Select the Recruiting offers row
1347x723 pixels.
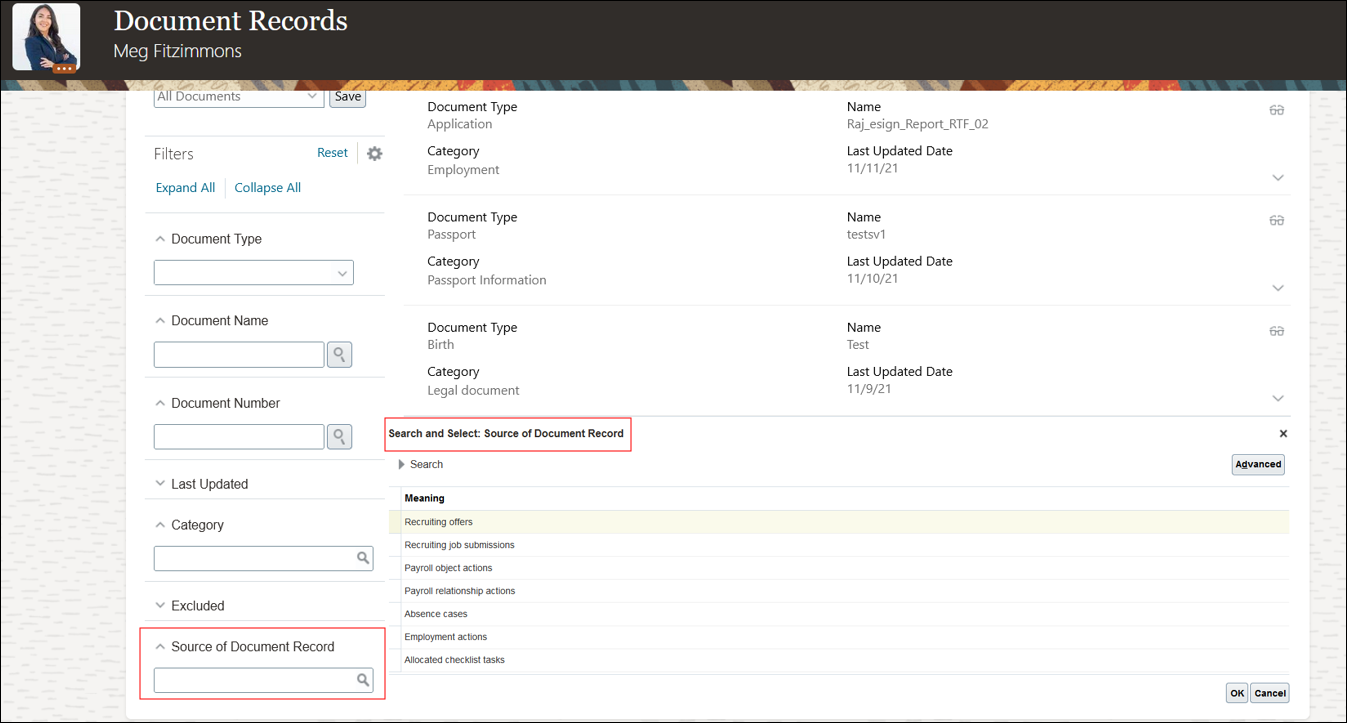pos(439,522)
